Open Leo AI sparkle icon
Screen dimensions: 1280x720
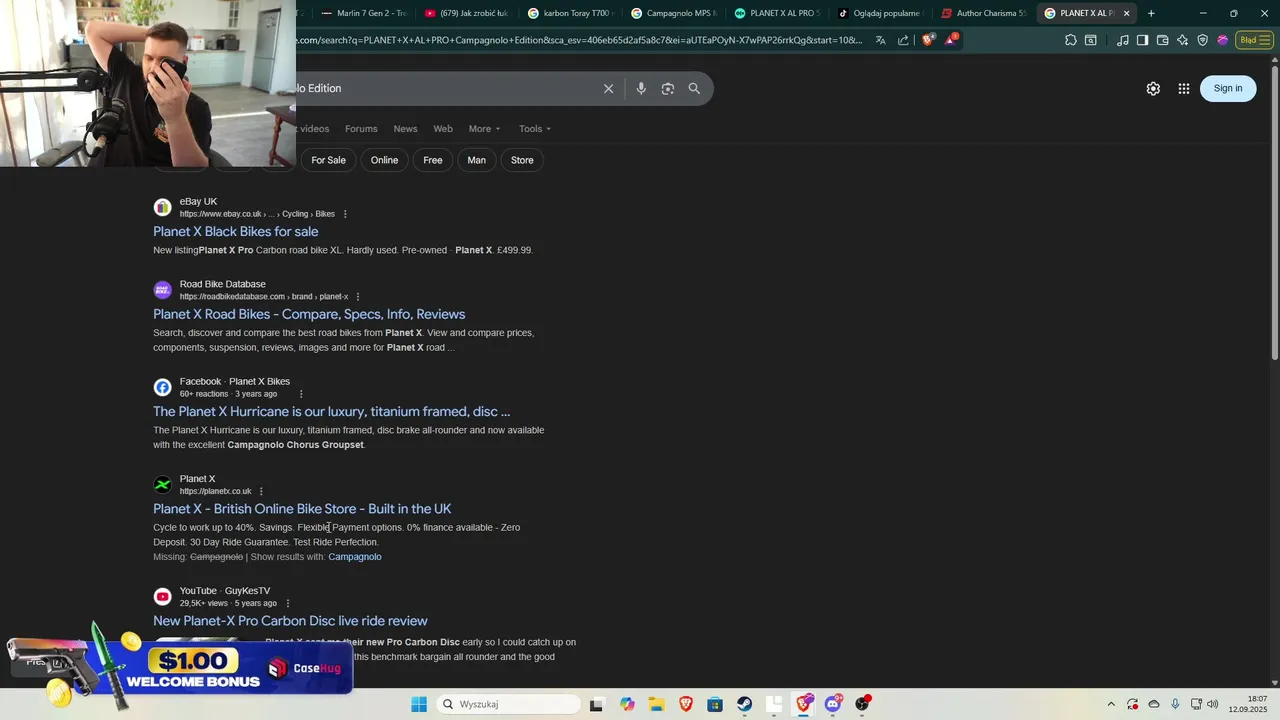pyautogui.click(x=1182, y=40)
